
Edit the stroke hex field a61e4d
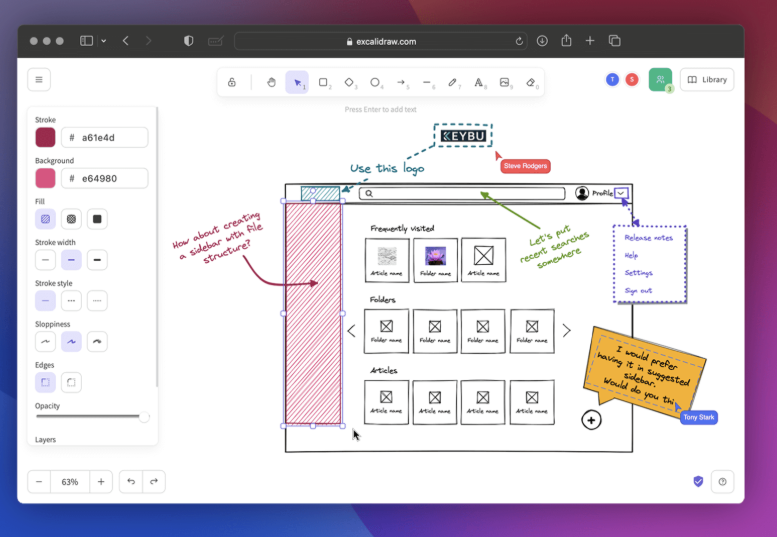(105, 137)
